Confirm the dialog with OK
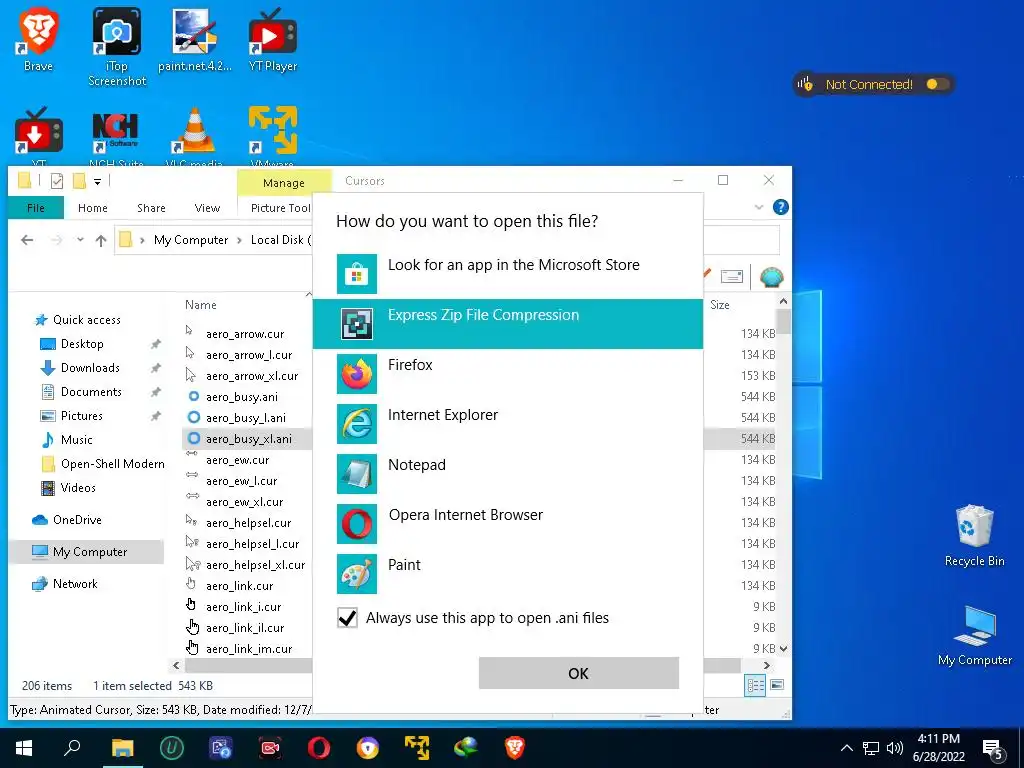This screenshot has width=1024, height=768. (579, 673)
